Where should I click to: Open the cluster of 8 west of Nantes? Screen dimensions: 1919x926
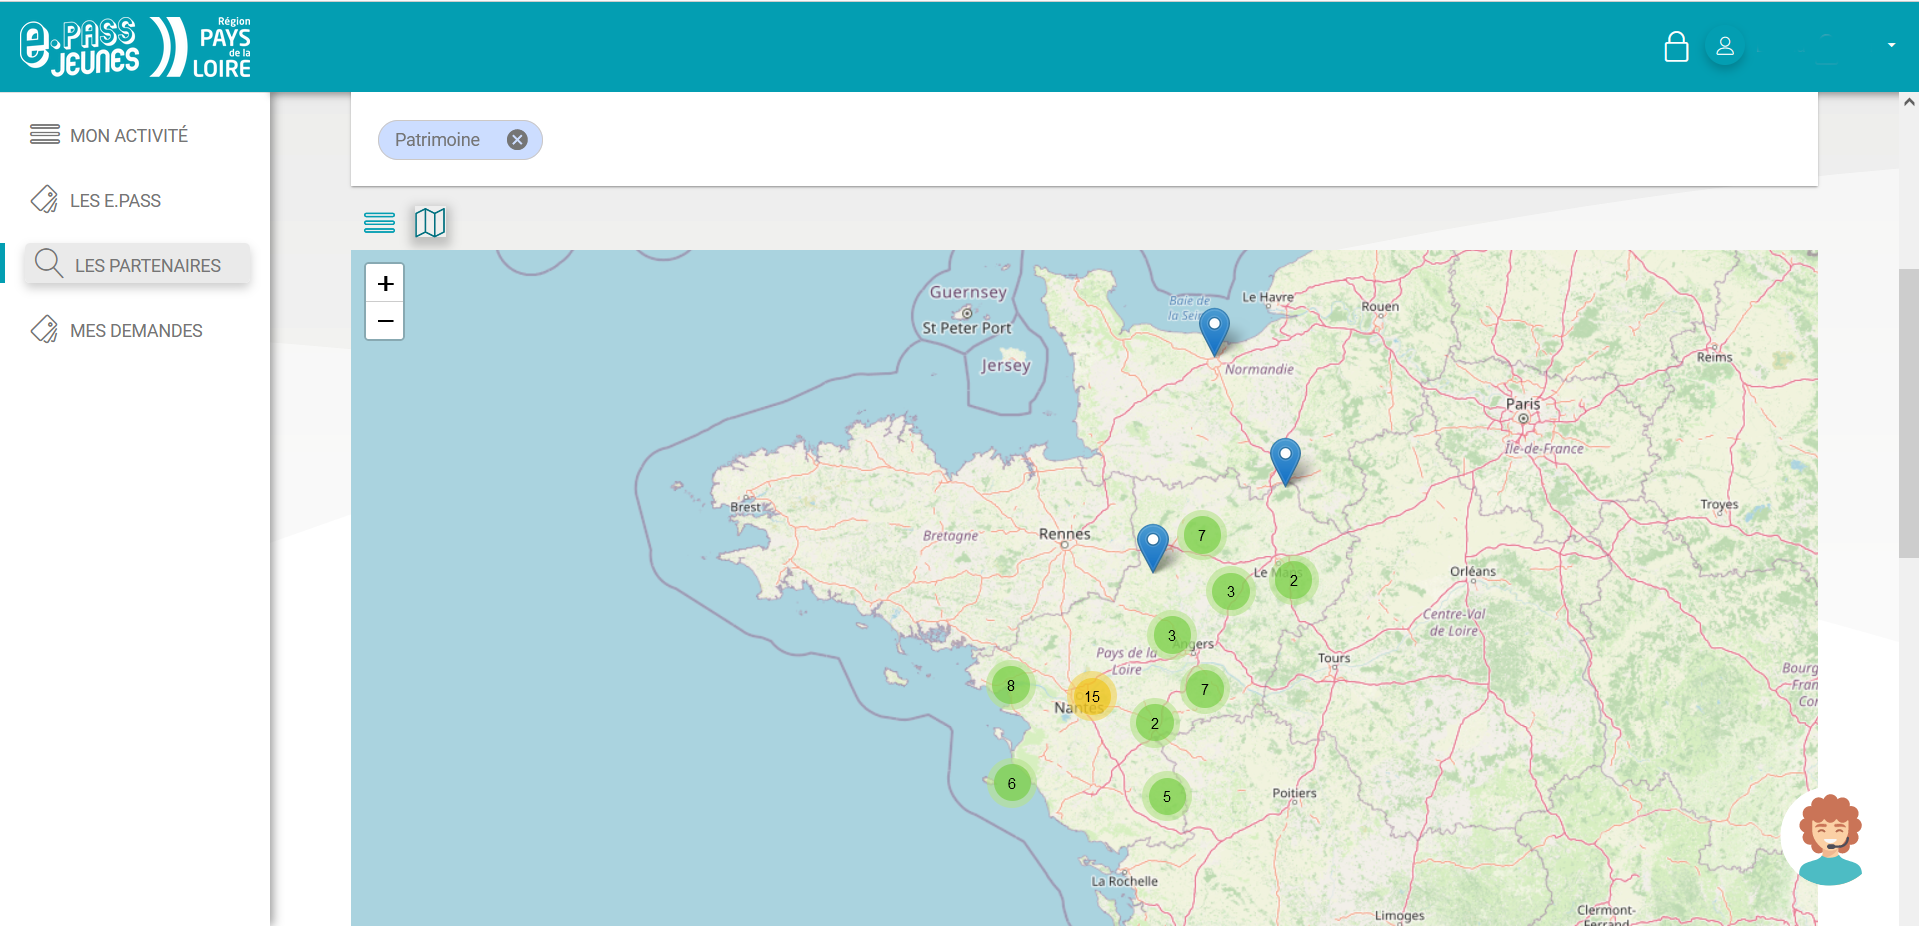point(1011,685)
